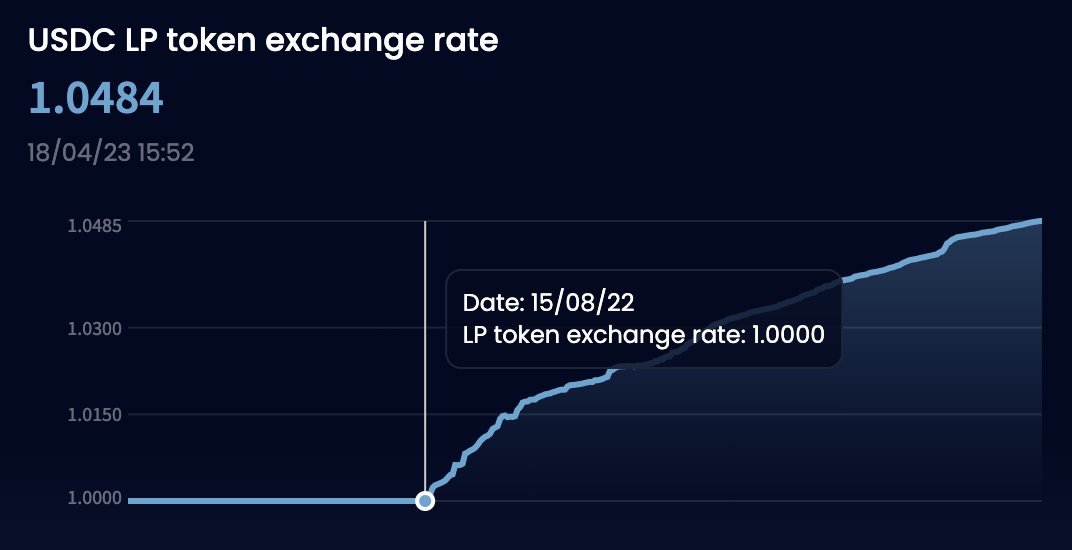Screen dimensions: 1072x550
Task: Click the "USDC LP token exchange rate" title
Action: pos(263,40)
